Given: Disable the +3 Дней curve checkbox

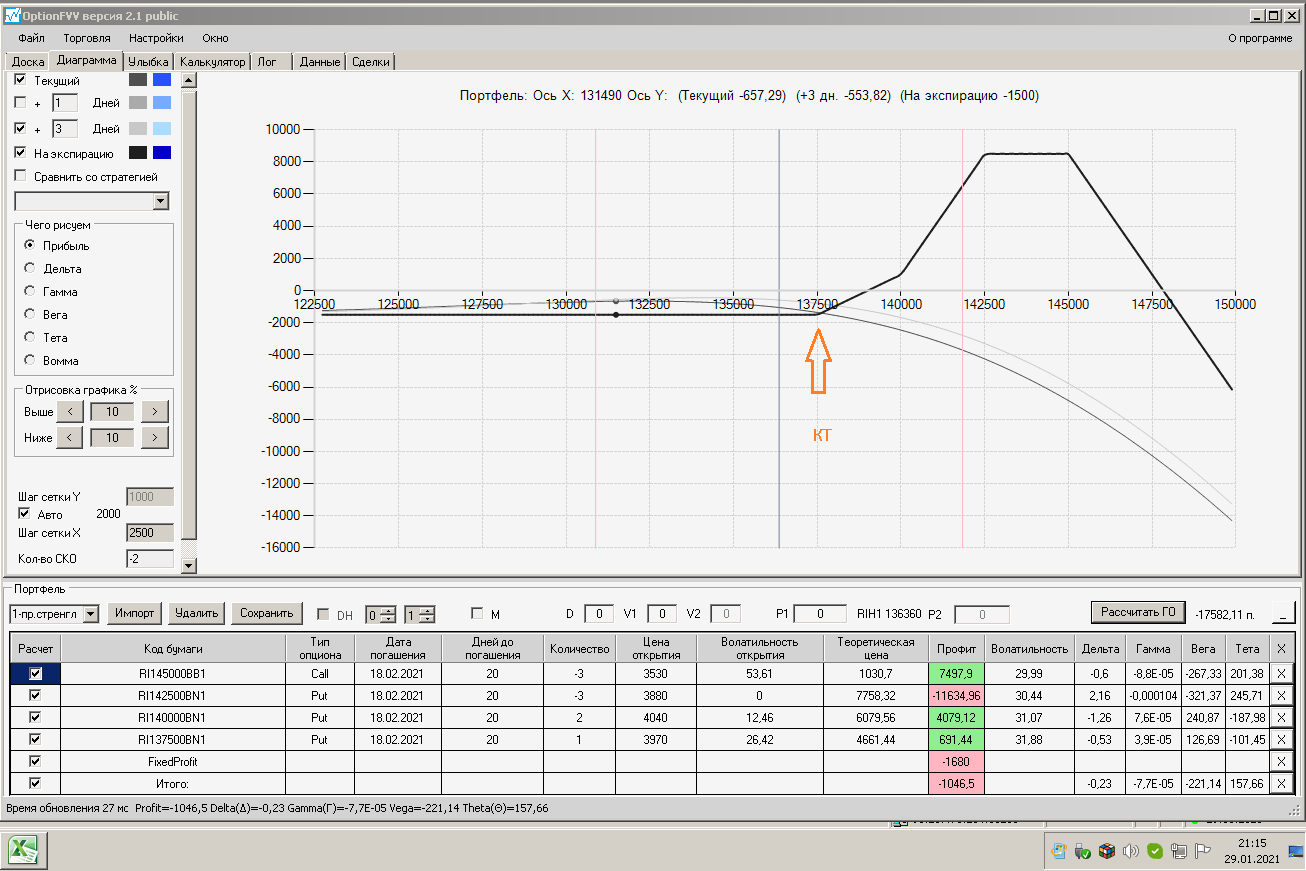Looking at the screenshot, I should [21, 128].
